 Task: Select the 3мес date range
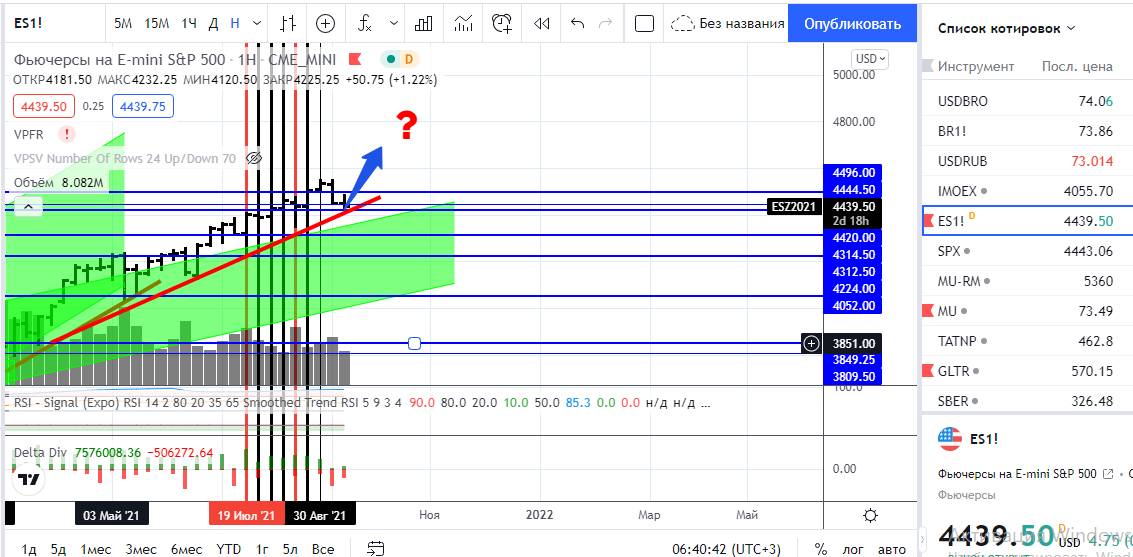141,549
